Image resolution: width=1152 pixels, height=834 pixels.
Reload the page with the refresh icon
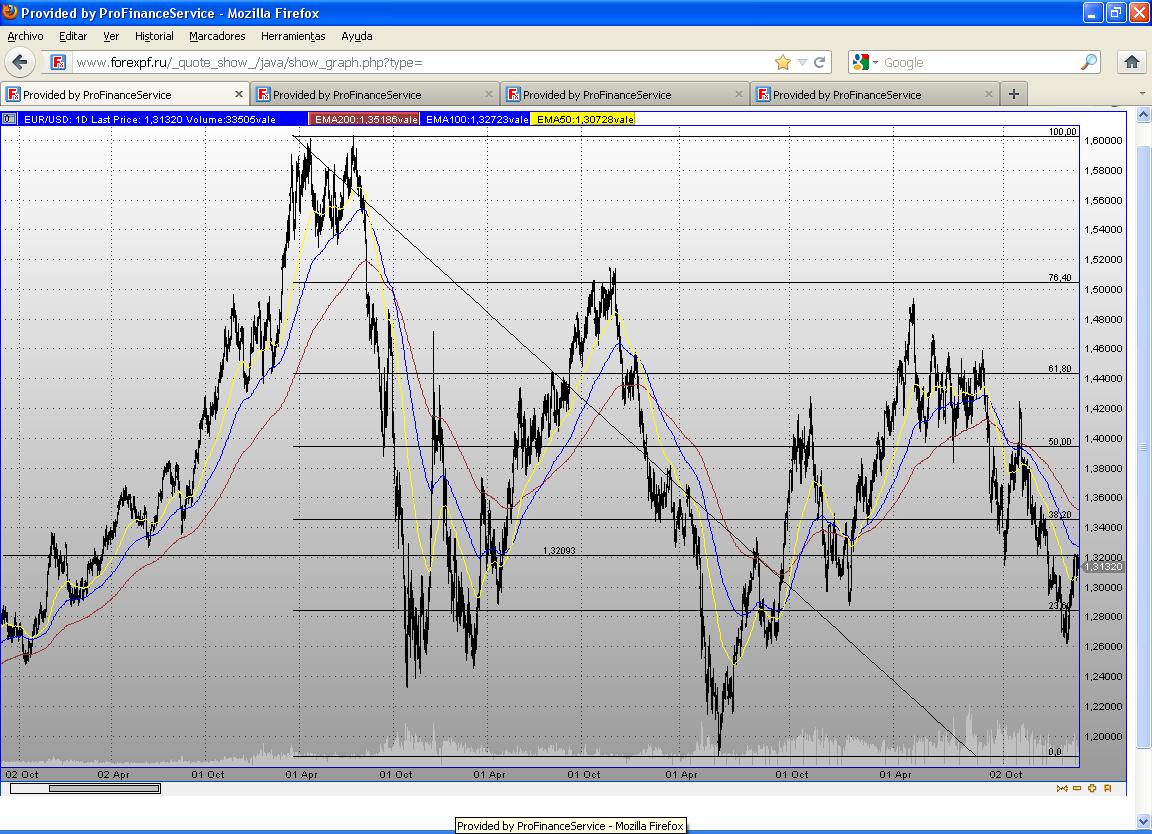820,62
